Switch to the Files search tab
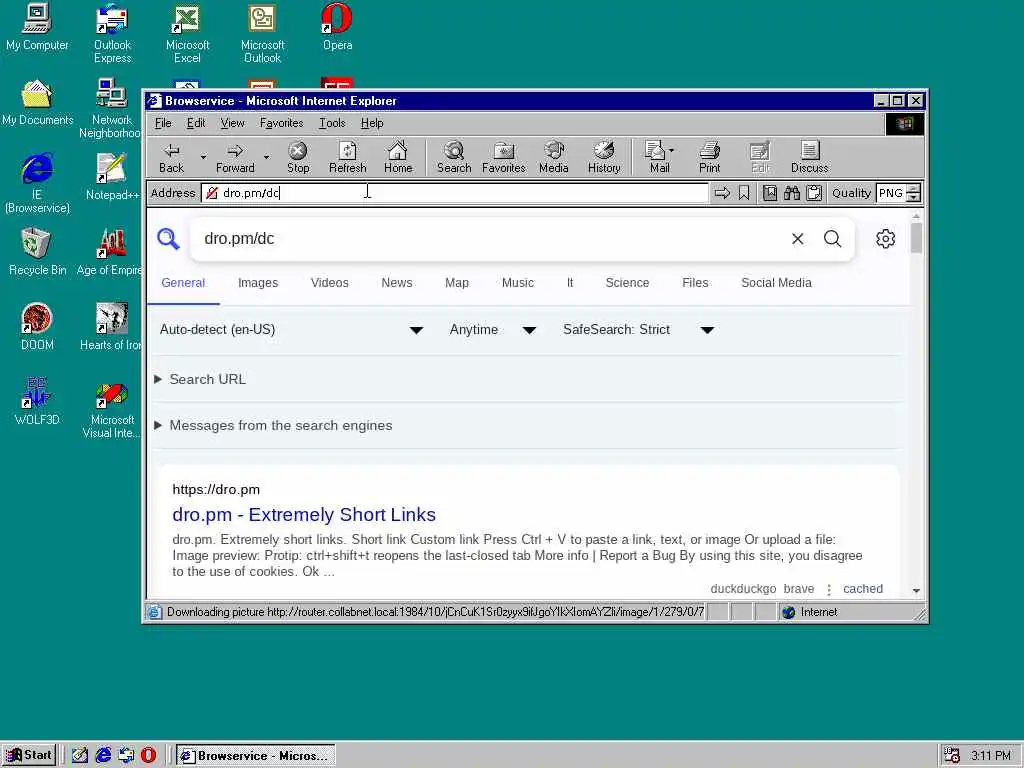This screenshot has width=1024, height=768. pos(695,283)
